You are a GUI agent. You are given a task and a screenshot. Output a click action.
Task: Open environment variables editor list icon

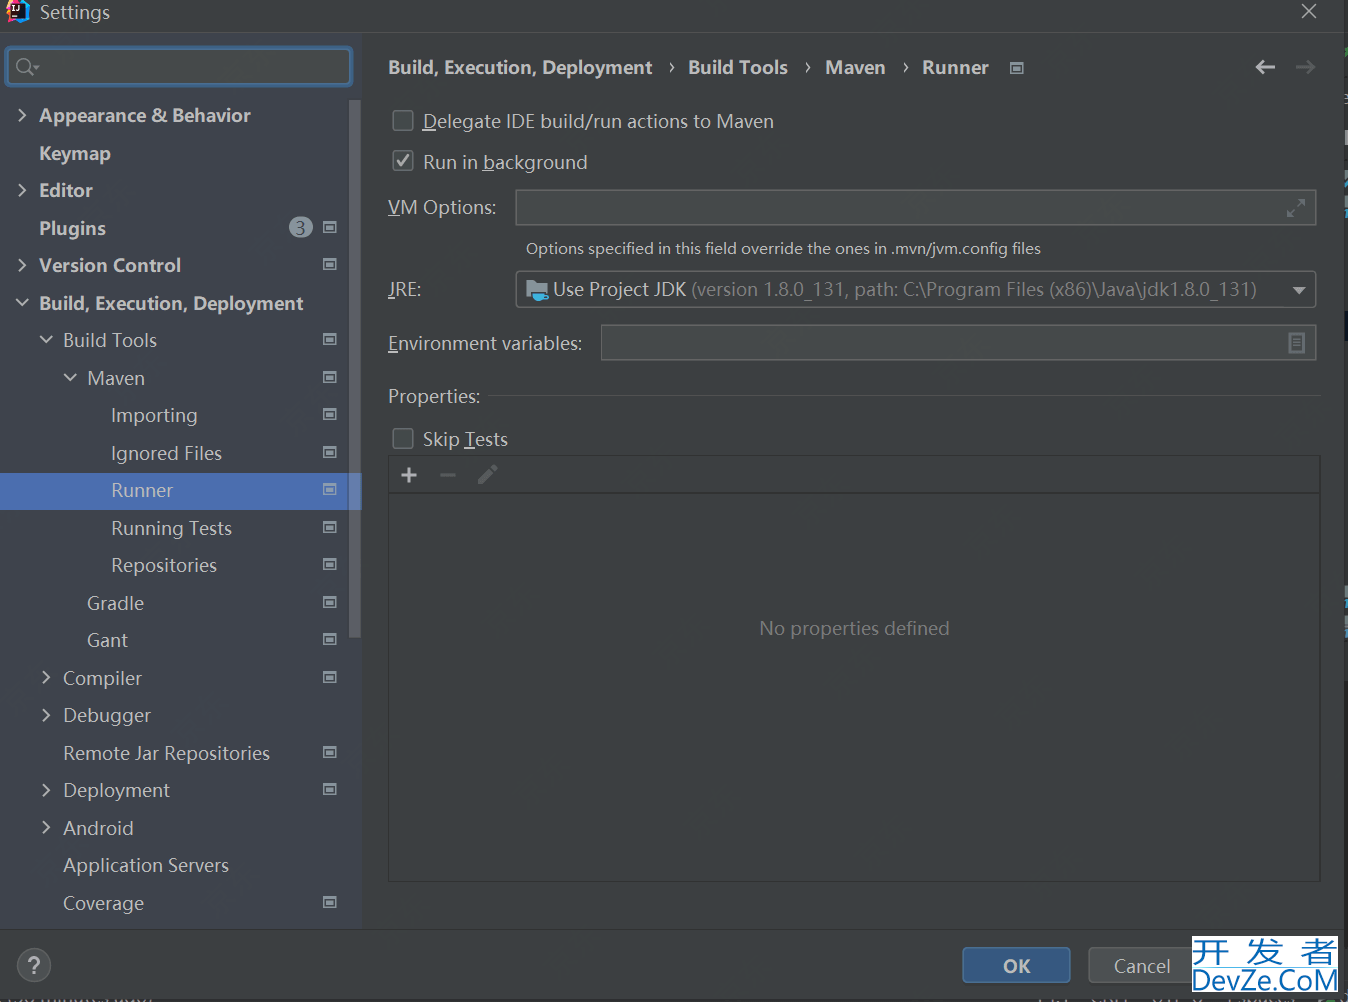coord(1296,343)
